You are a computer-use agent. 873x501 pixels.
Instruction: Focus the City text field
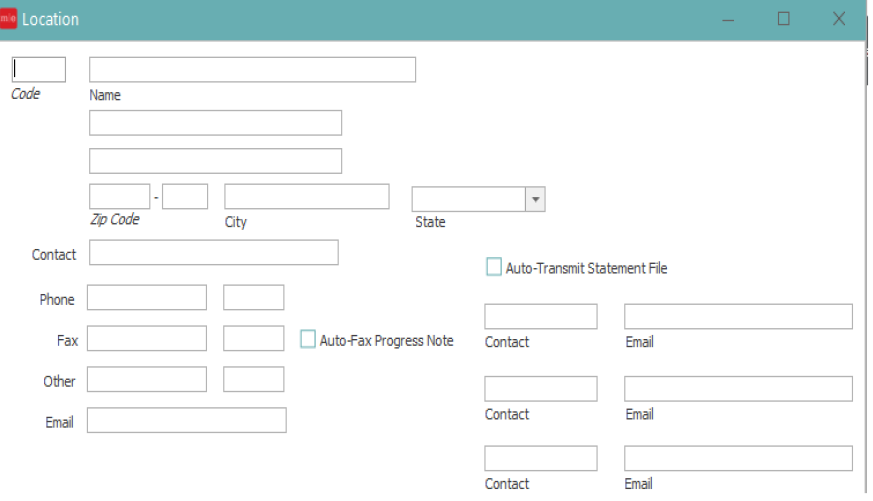(306, 196)
